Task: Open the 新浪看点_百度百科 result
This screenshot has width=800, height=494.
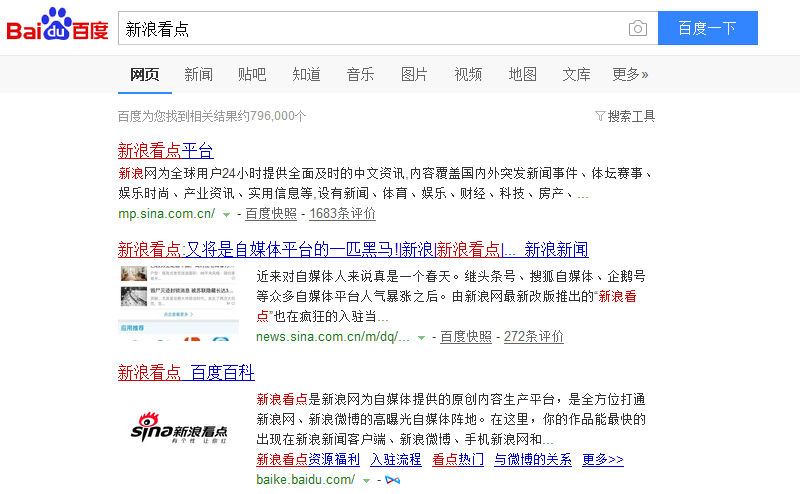Action: [186, 373]
